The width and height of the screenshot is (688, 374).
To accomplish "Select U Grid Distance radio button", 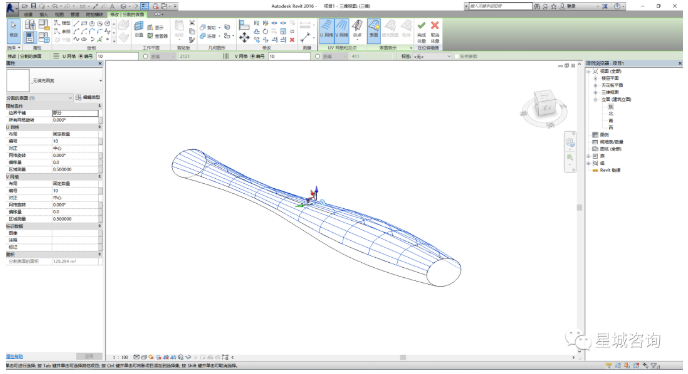I will click(x=146, y=56).
